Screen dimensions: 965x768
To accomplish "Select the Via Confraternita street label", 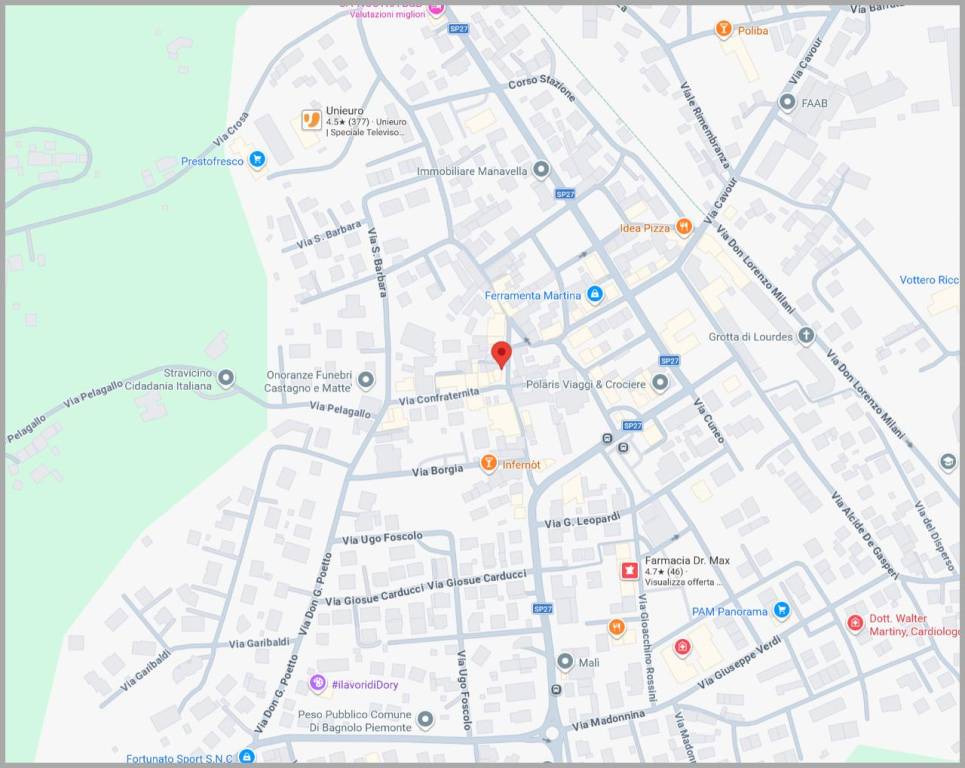I will click(x=439, y=397).
